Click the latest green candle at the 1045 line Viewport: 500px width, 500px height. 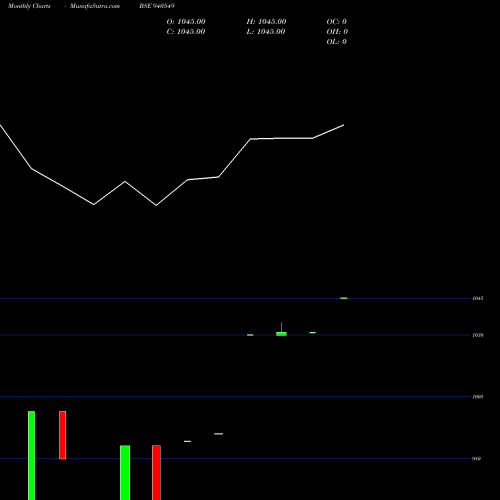tap(344, 298)
